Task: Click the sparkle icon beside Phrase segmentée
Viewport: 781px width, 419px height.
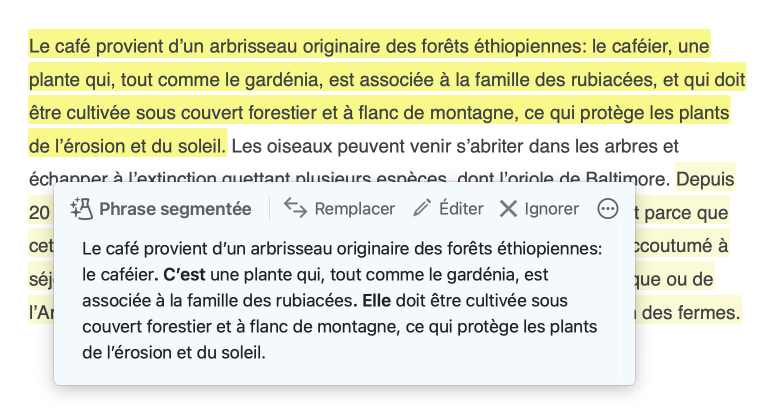Action: click(81, 209)
